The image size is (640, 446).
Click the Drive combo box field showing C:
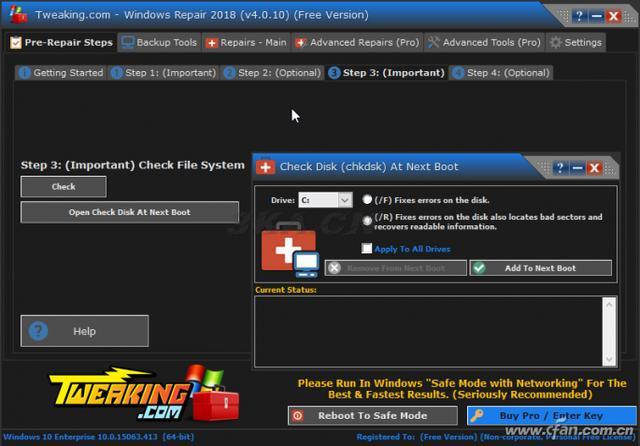click(325, 200)
